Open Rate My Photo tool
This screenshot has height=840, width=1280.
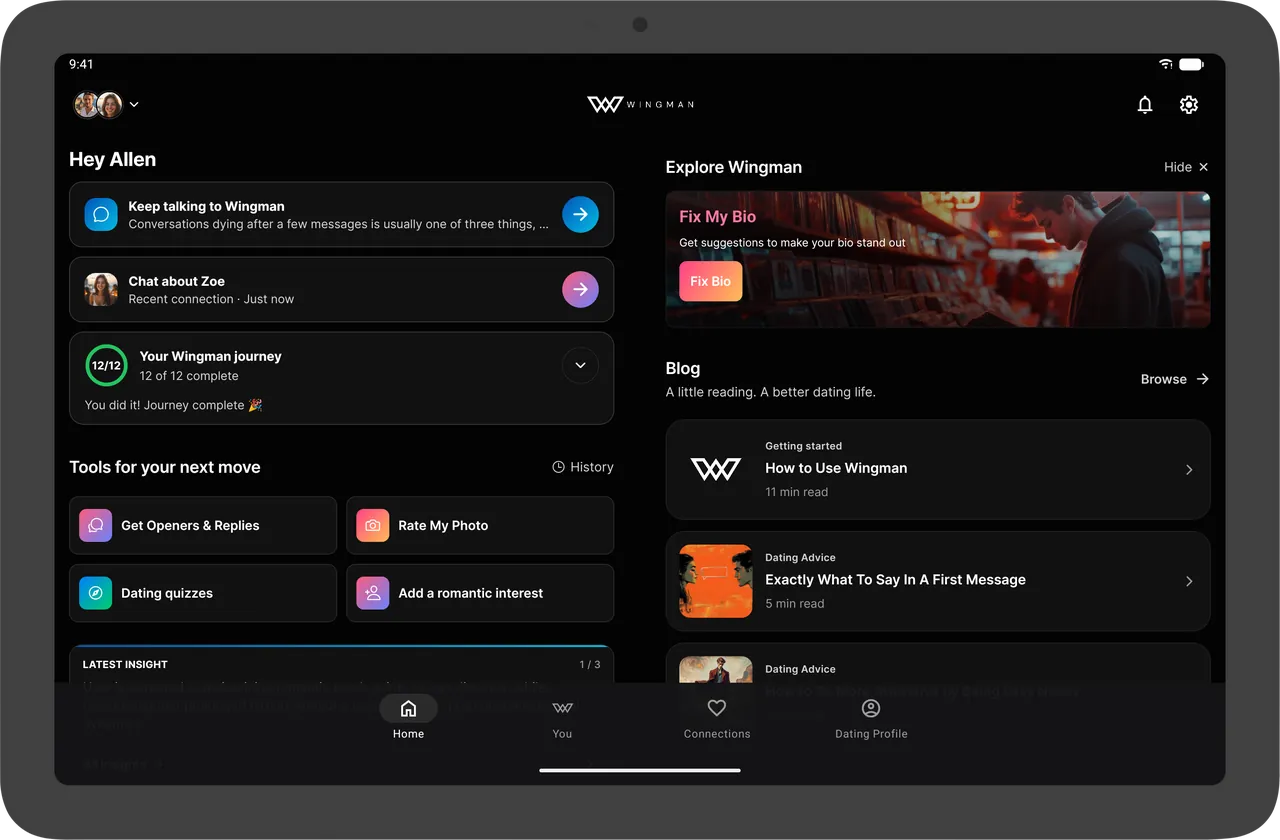tap(480, 525)
